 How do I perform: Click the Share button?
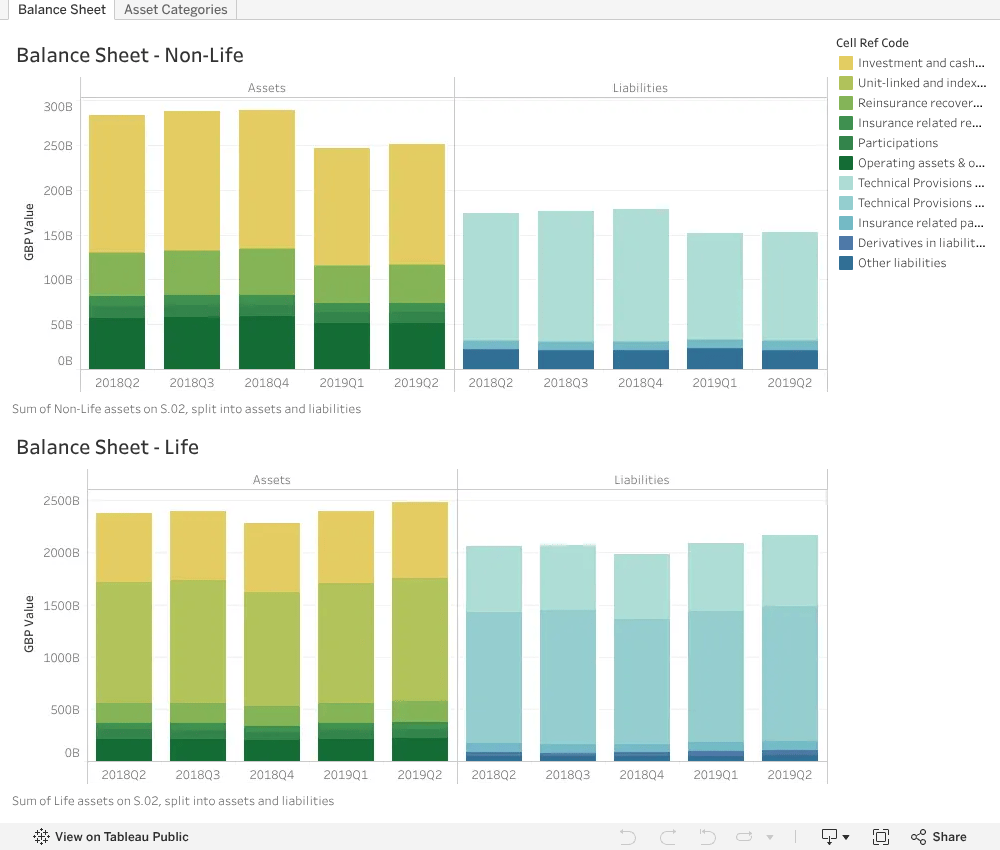coord(938,837)
